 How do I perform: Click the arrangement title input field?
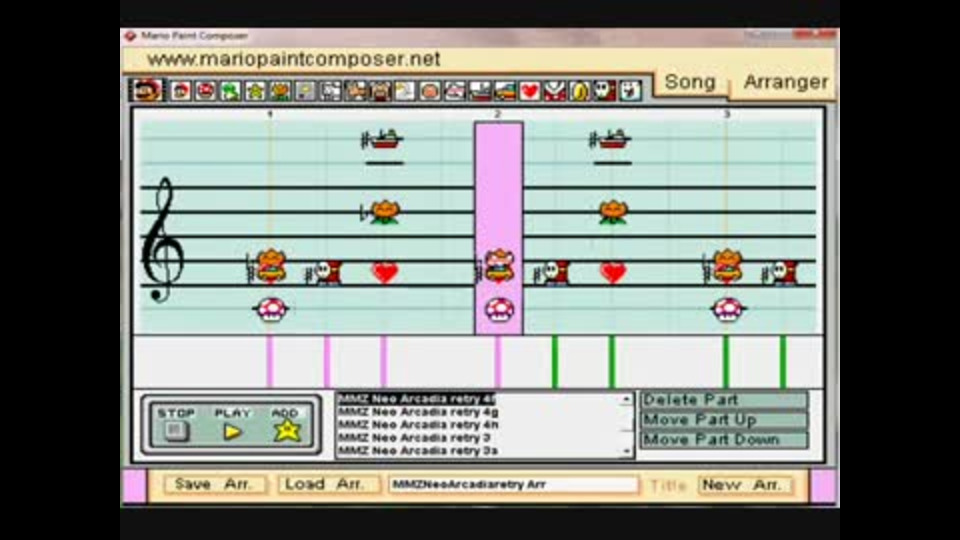(513, 484)
